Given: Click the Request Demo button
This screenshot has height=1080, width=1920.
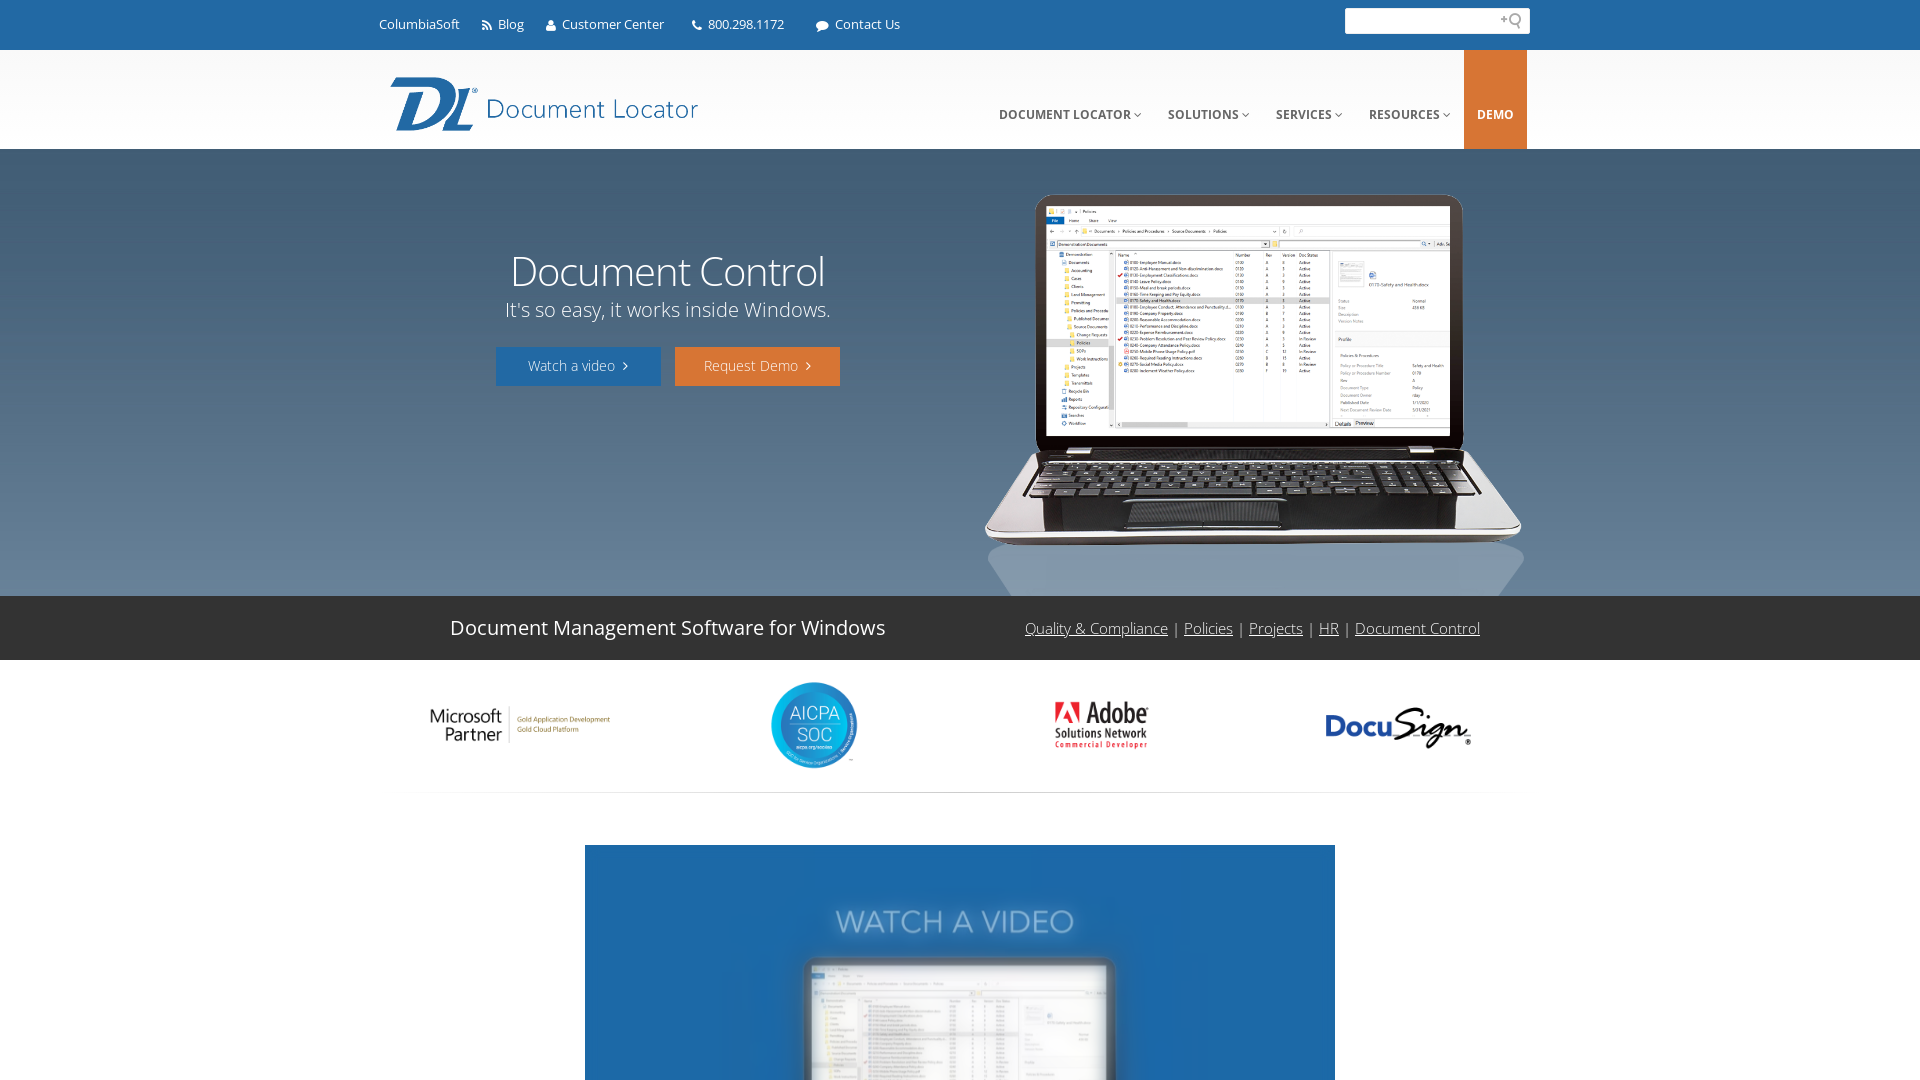Looking at the screenshot, I should (757, 365).
